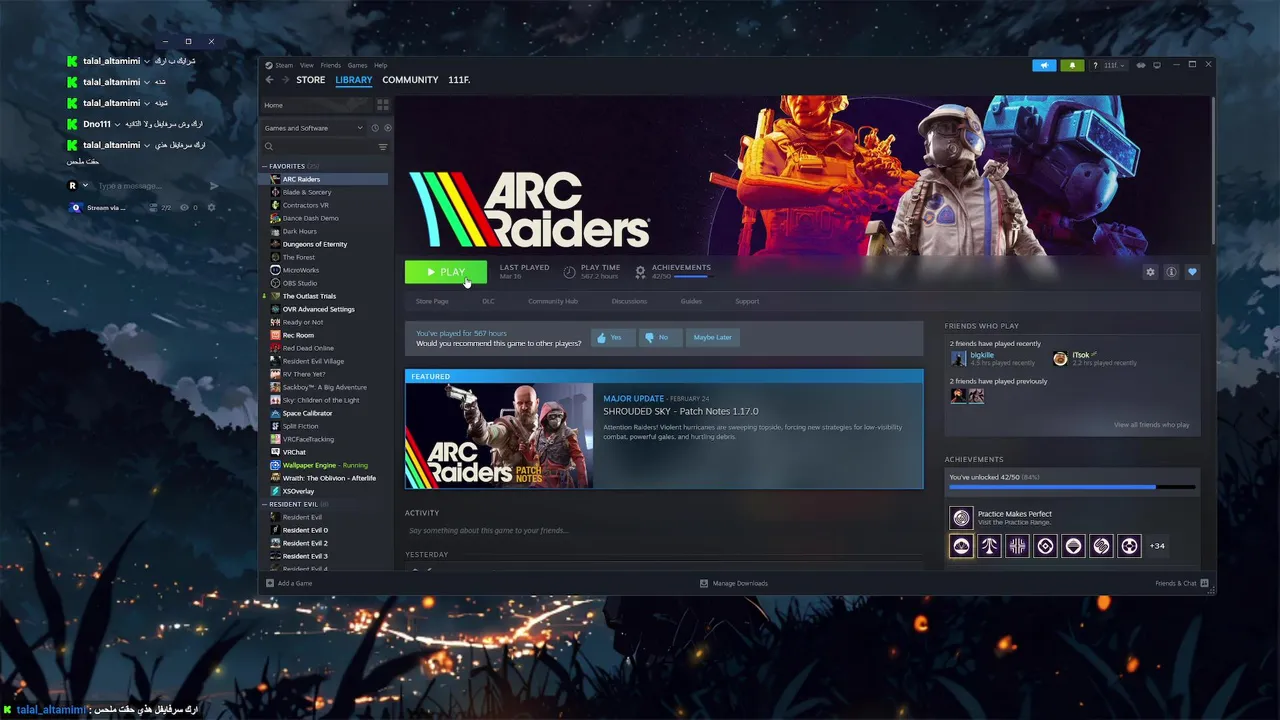View all friends who play link
The height and width of the screenshot is (720, 1280).
pos(1152,425)
